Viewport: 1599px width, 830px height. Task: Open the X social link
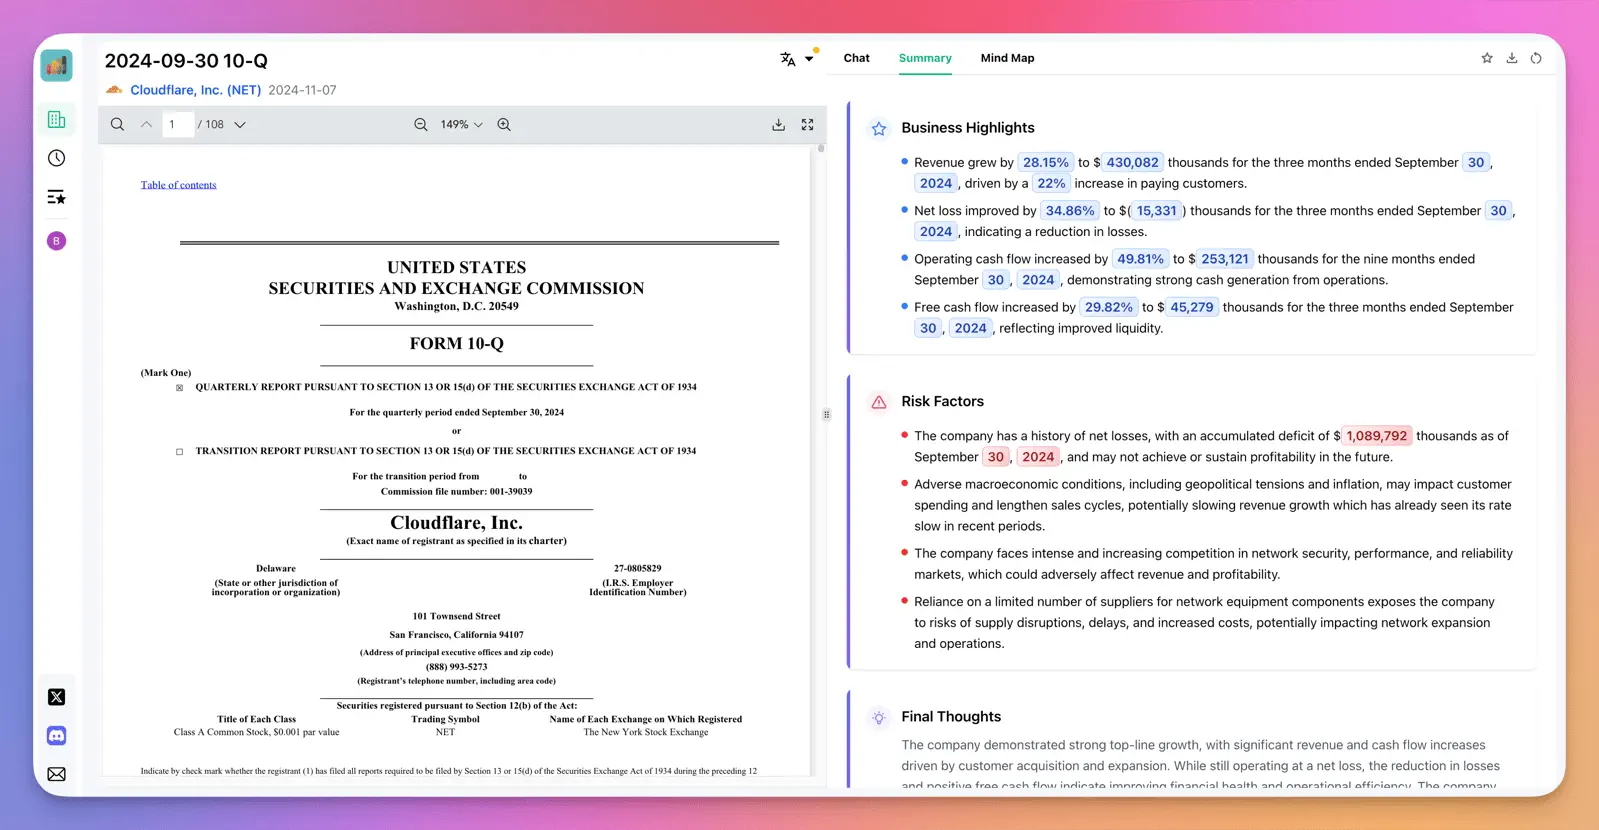(x=57, y=697)
